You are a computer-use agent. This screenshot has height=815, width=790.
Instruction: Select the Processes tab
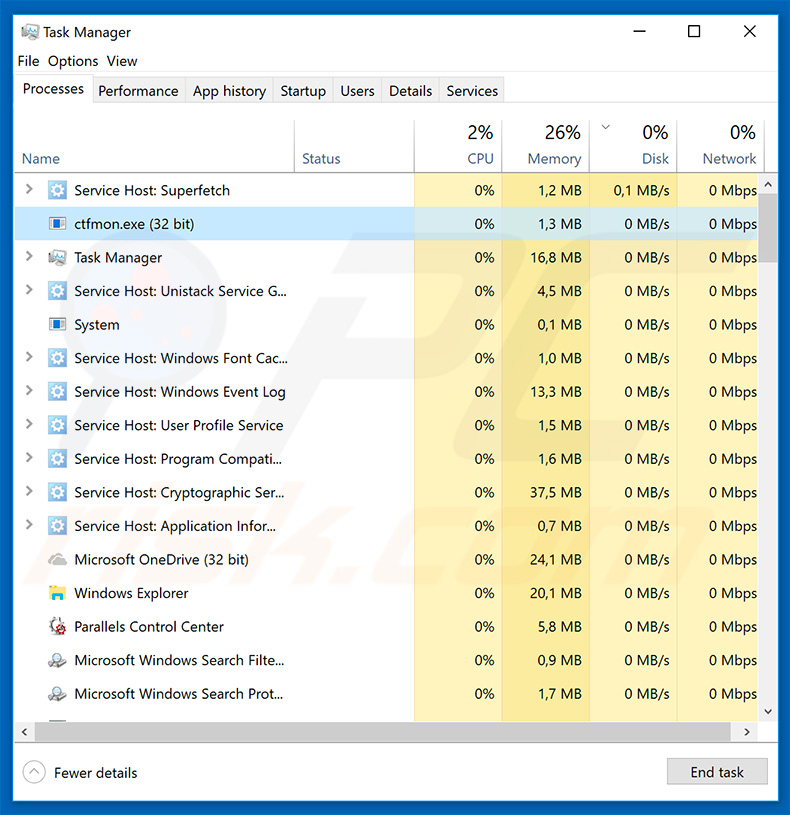click(53, 89)
